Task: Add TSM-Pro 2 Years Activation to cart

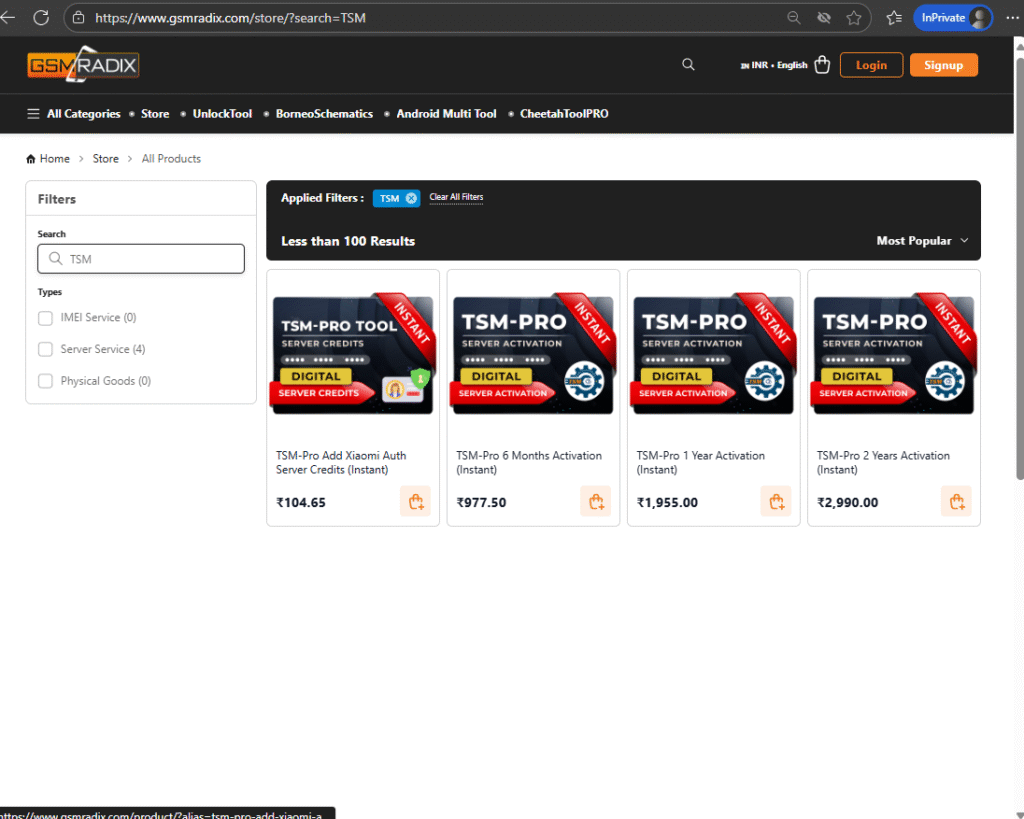Action: [x=955, y=501]
